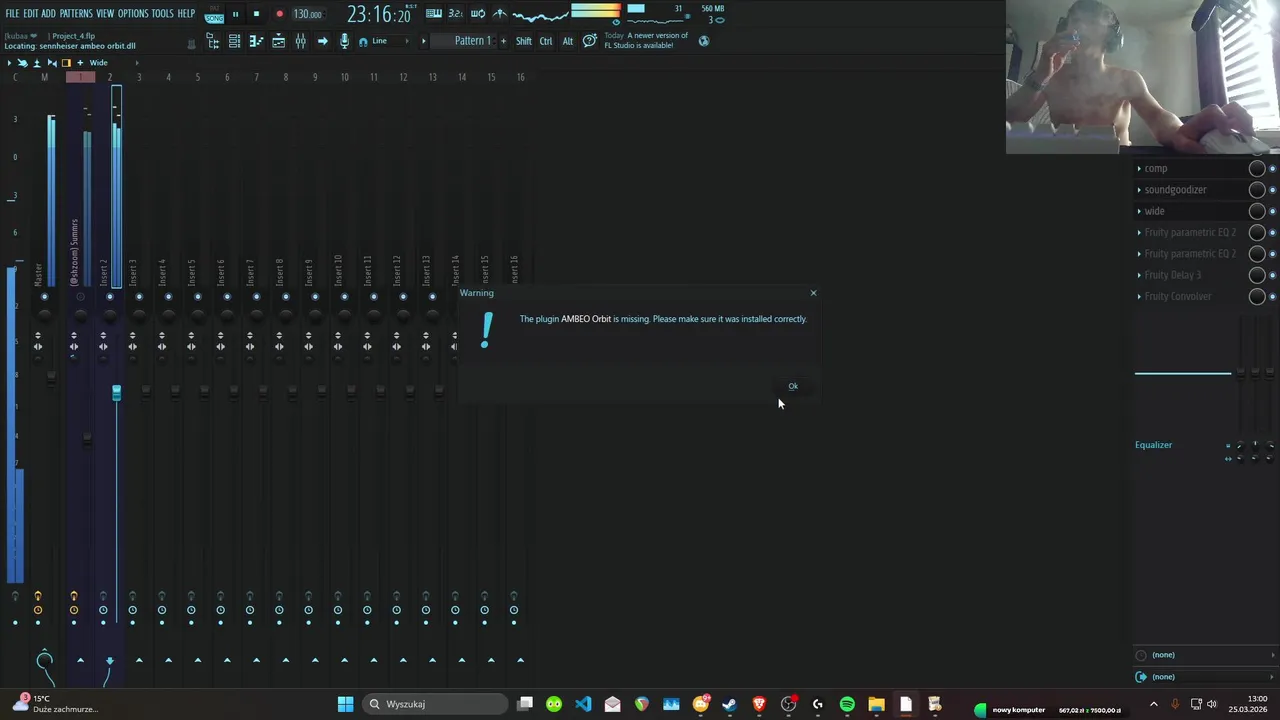Open the ADD menu
The width and height of the screenshot is (1280, 720).
coord(48,14)
